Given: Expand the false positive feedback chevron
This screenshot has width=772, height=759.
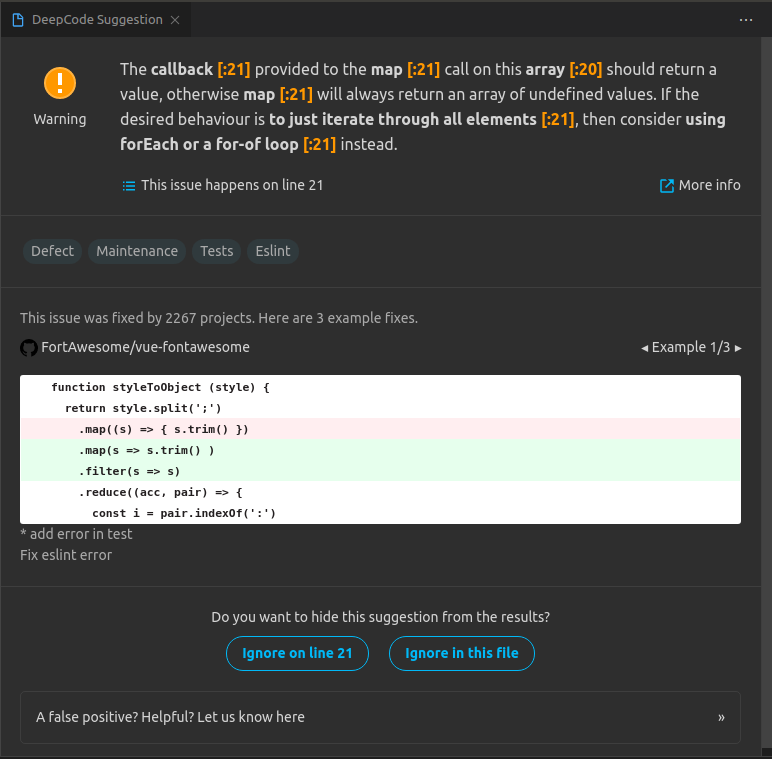Looking at the screenshot, I should pos(721,717).
